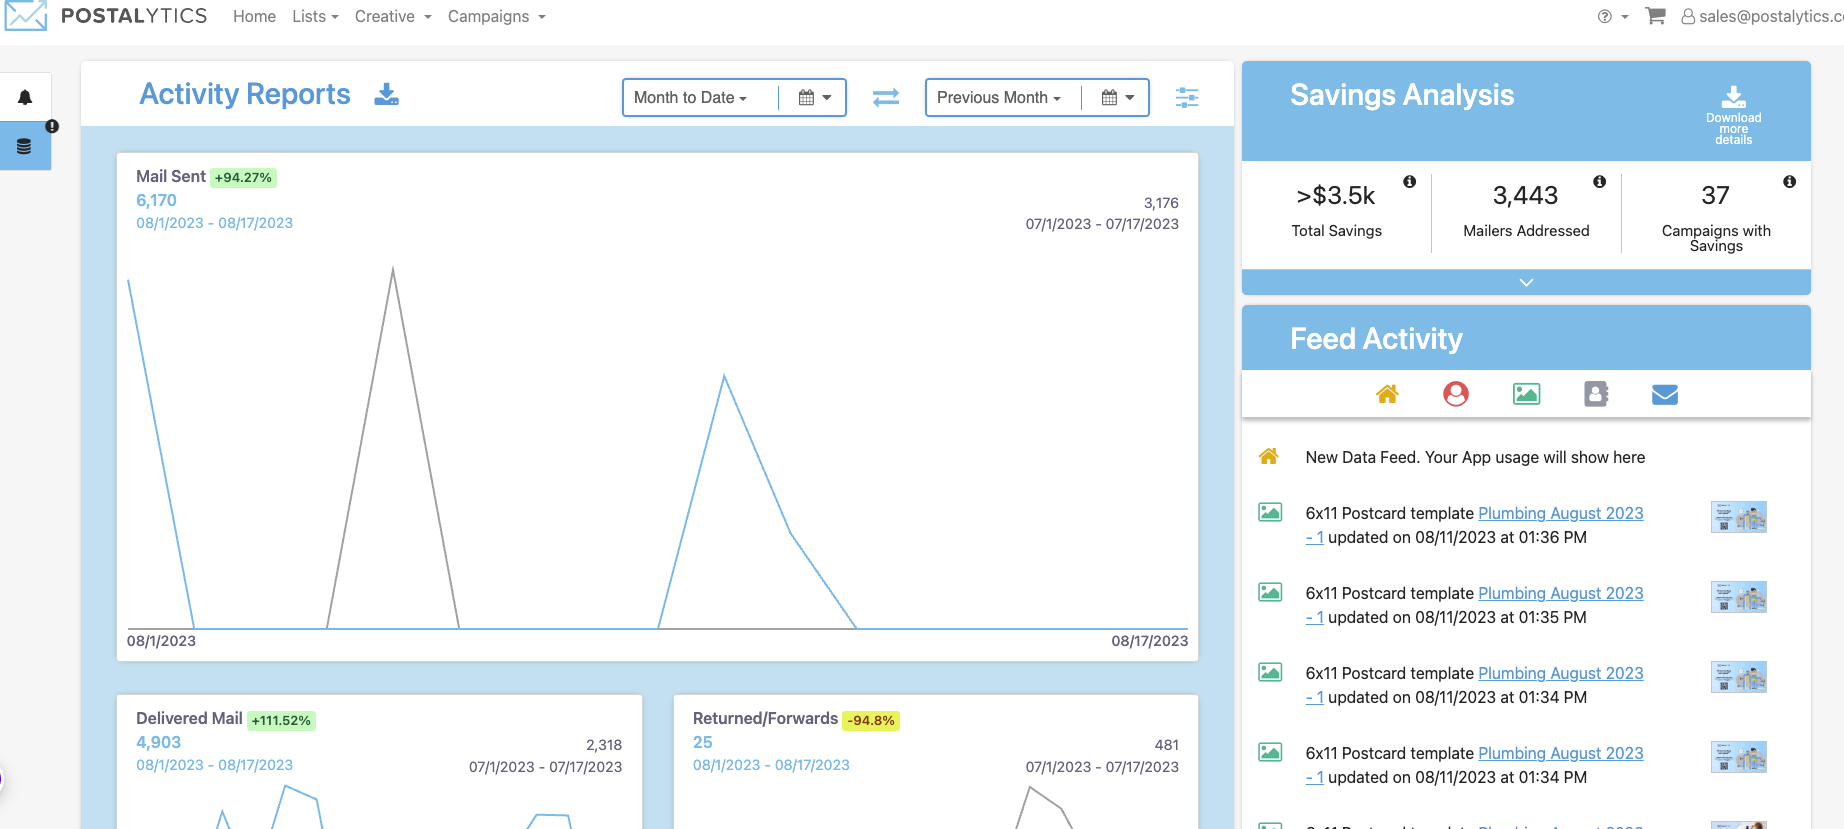Viewport: 1844px width, 829px height.
Task: Download the Activity Reports data
Action: click(x=386, y=94)
